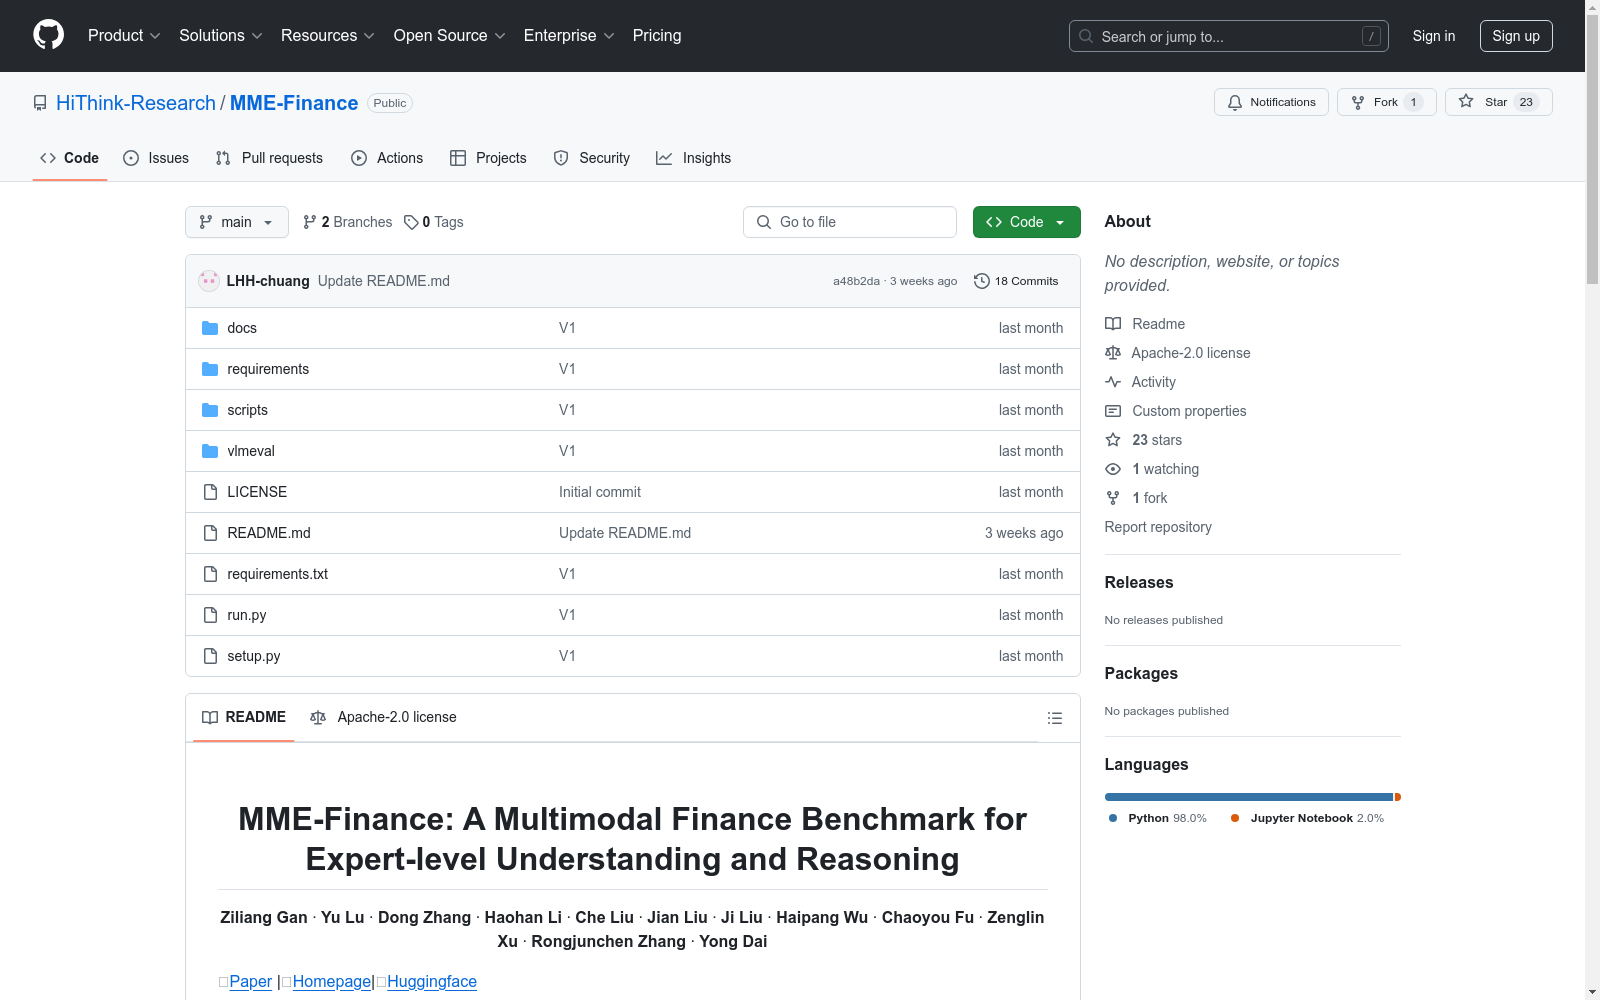The image size is (1600, 1000).
Task: Click the vlmeval folder icon
Action: (x=210, y=451)
